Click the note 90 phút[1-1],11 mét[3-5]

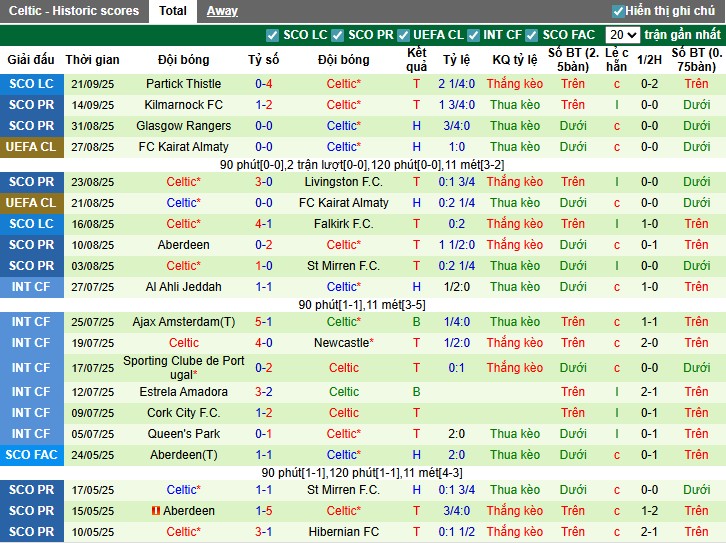(362, 305)
